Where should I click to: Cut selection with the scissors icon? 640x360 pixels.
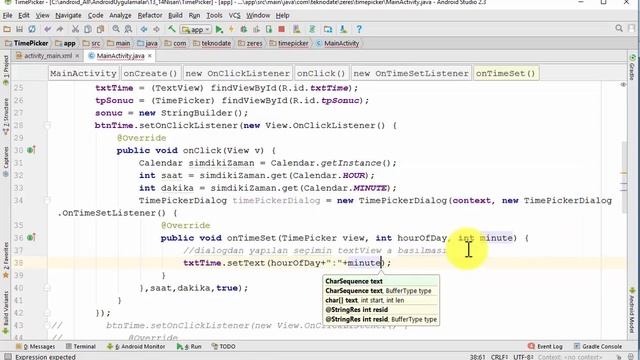(75, 29)
